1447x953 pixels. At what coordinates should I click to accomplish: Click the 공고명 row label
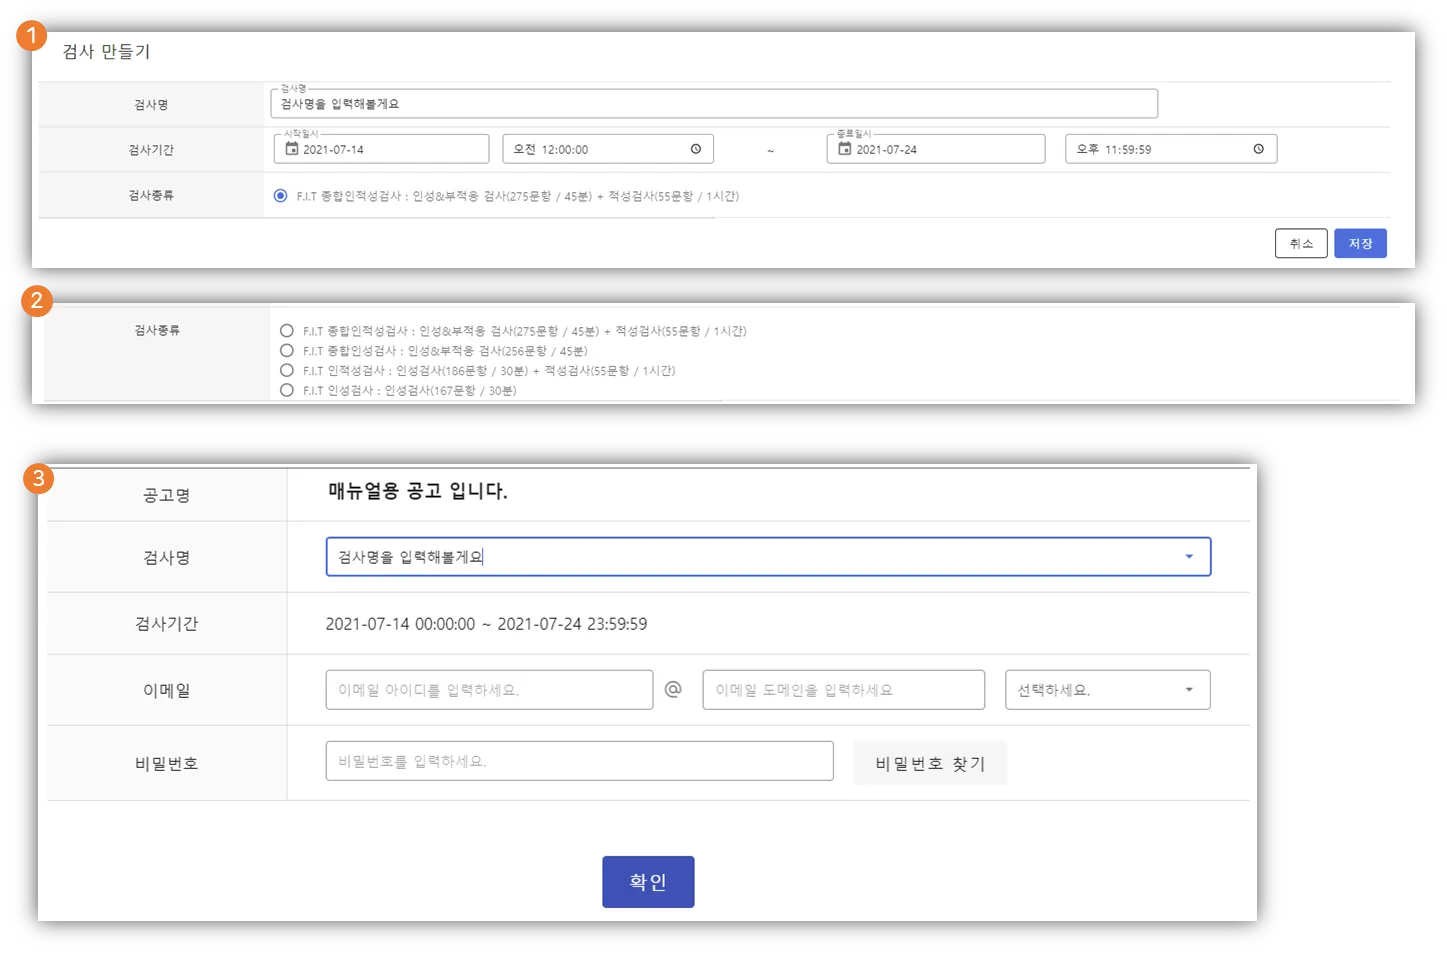(167, 495)
